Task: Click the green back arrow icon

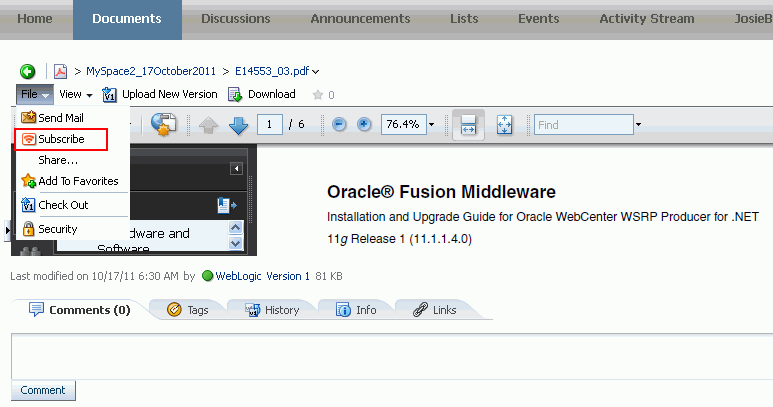Action: click(x=28, y=71)
